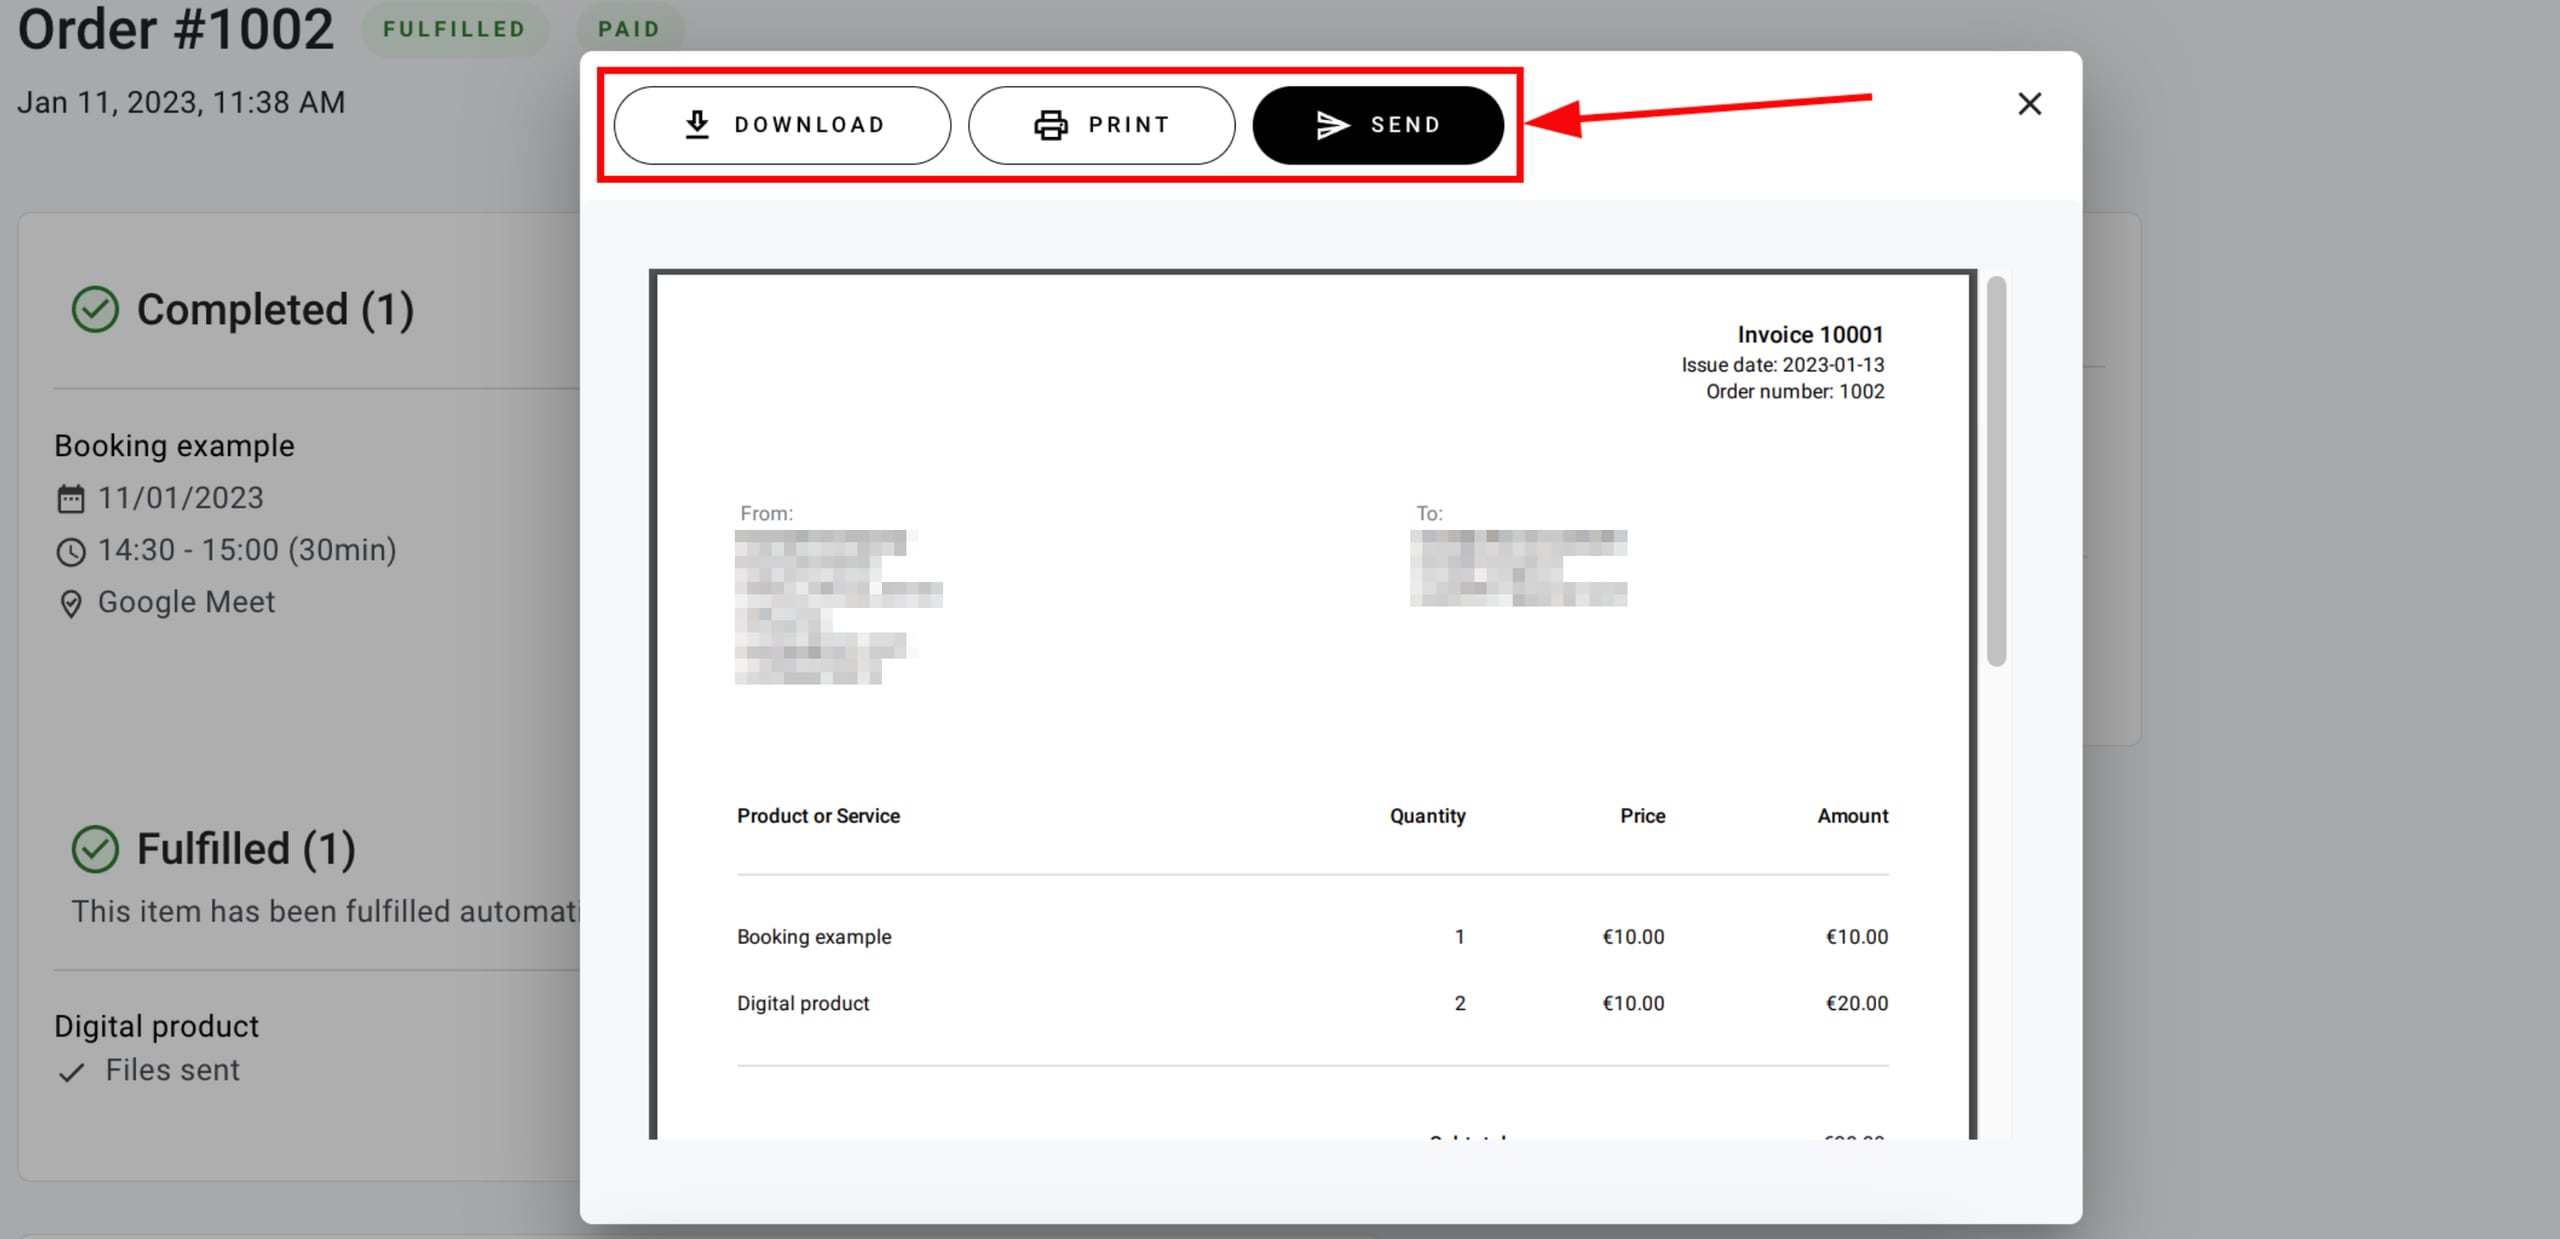Click the Download button

click(x=782, y=124)
